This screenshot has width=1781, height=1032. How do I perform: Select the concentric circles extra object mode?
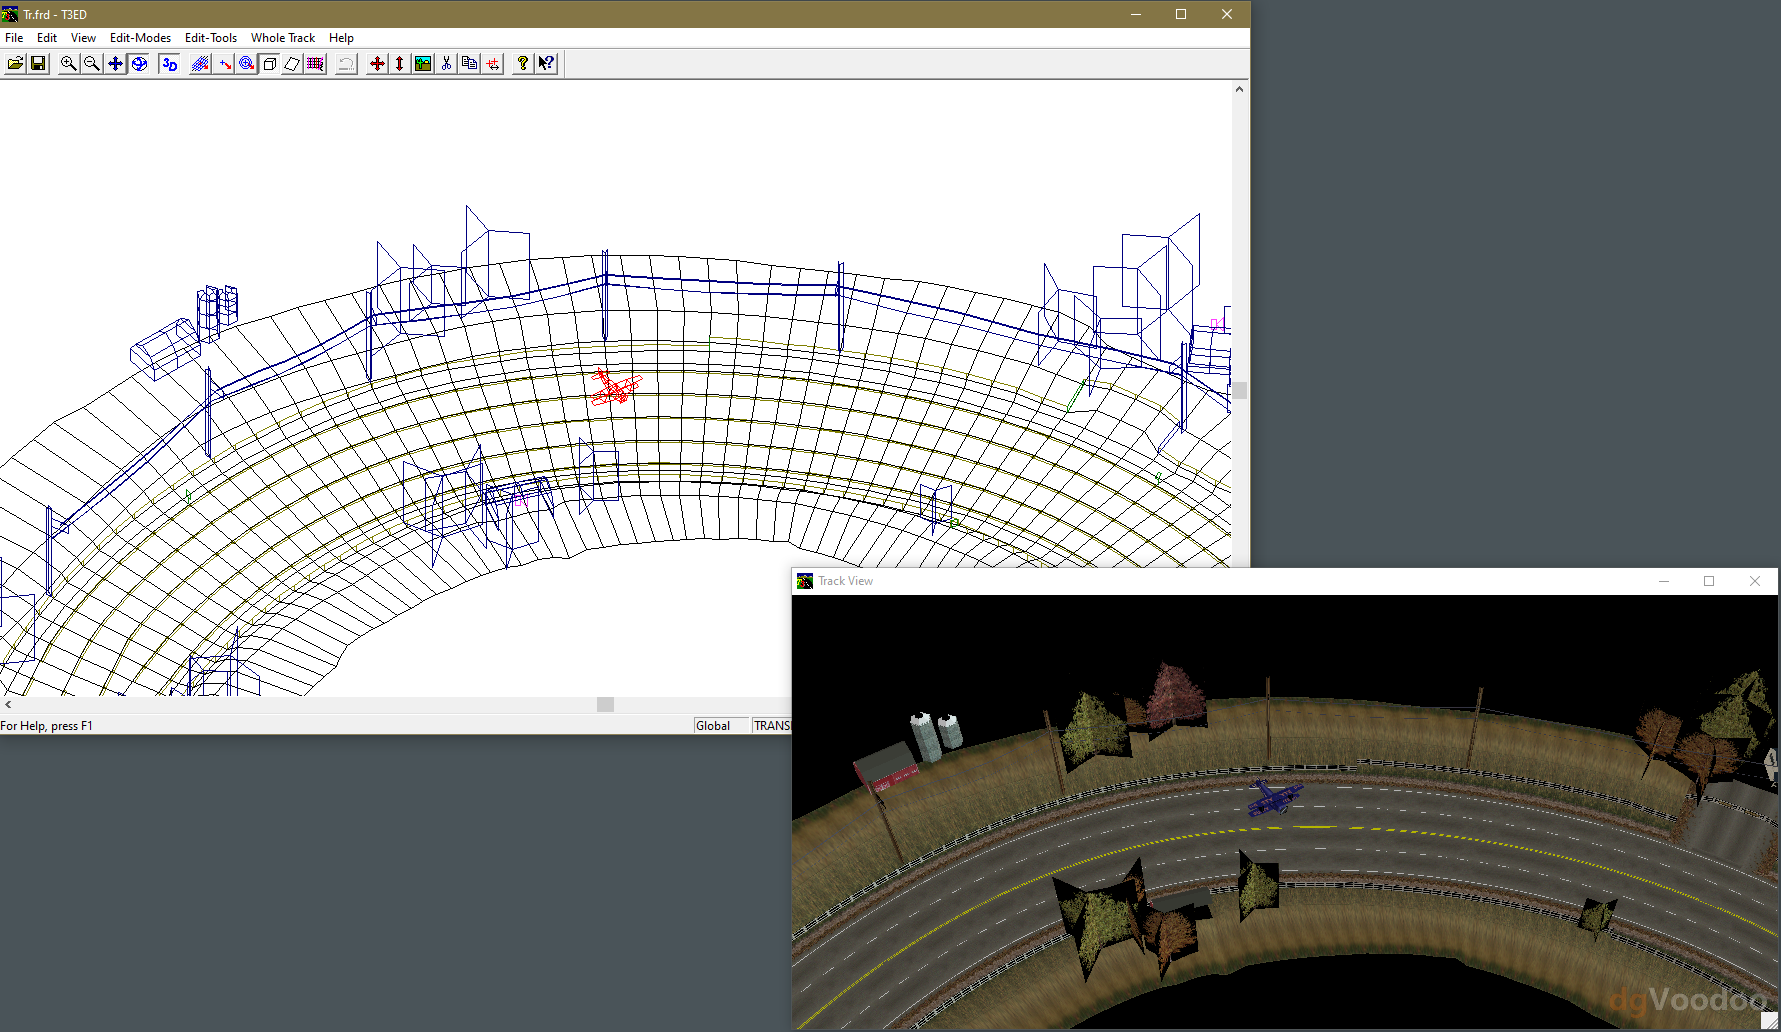tap(247, 64)
